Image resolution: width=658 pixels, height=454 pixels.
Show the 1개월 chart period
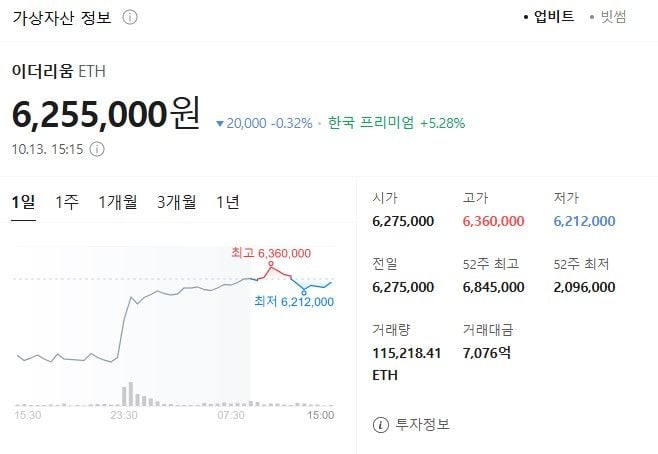click(x=118, y=202)
